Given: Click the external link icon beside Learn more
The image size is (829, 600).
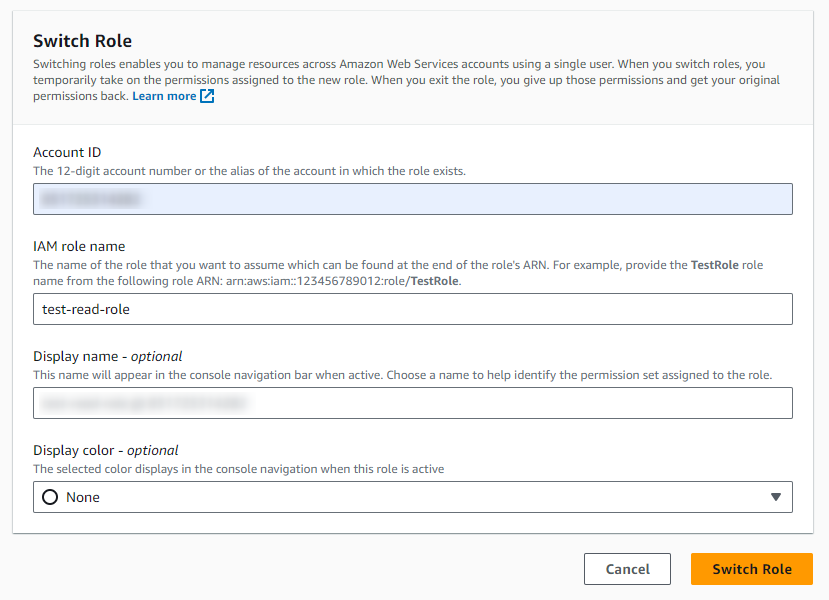Looking at the screenshot, I should [x=207, y=96].
